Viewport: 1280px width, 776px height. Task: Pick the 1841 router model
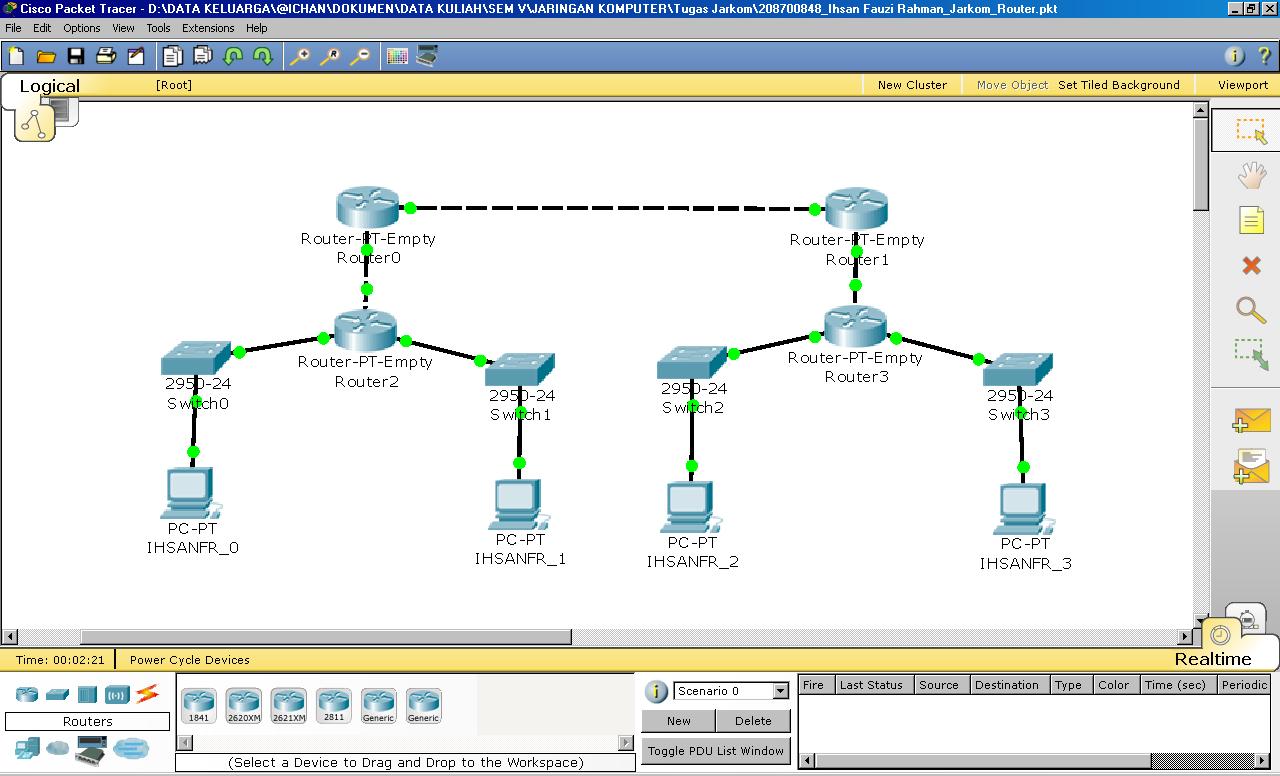(x=199, y=705)
